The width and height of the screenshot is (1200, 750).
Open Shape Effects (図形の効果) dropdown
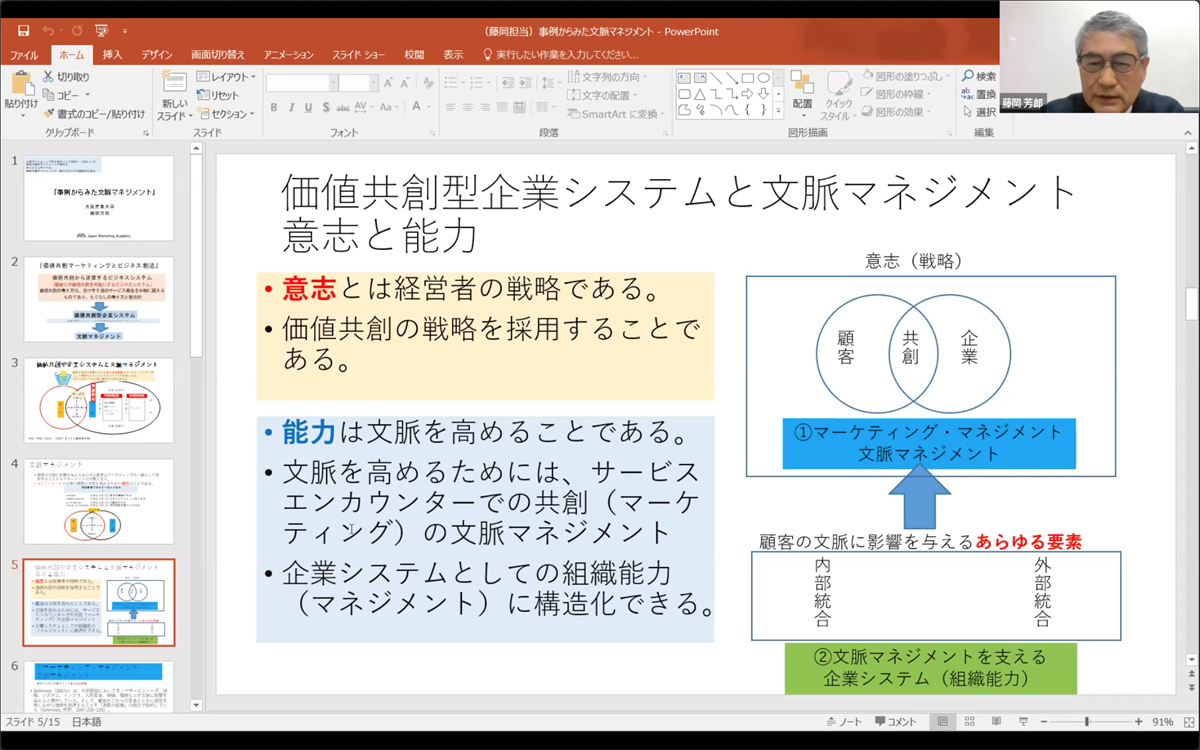[896, 112]
